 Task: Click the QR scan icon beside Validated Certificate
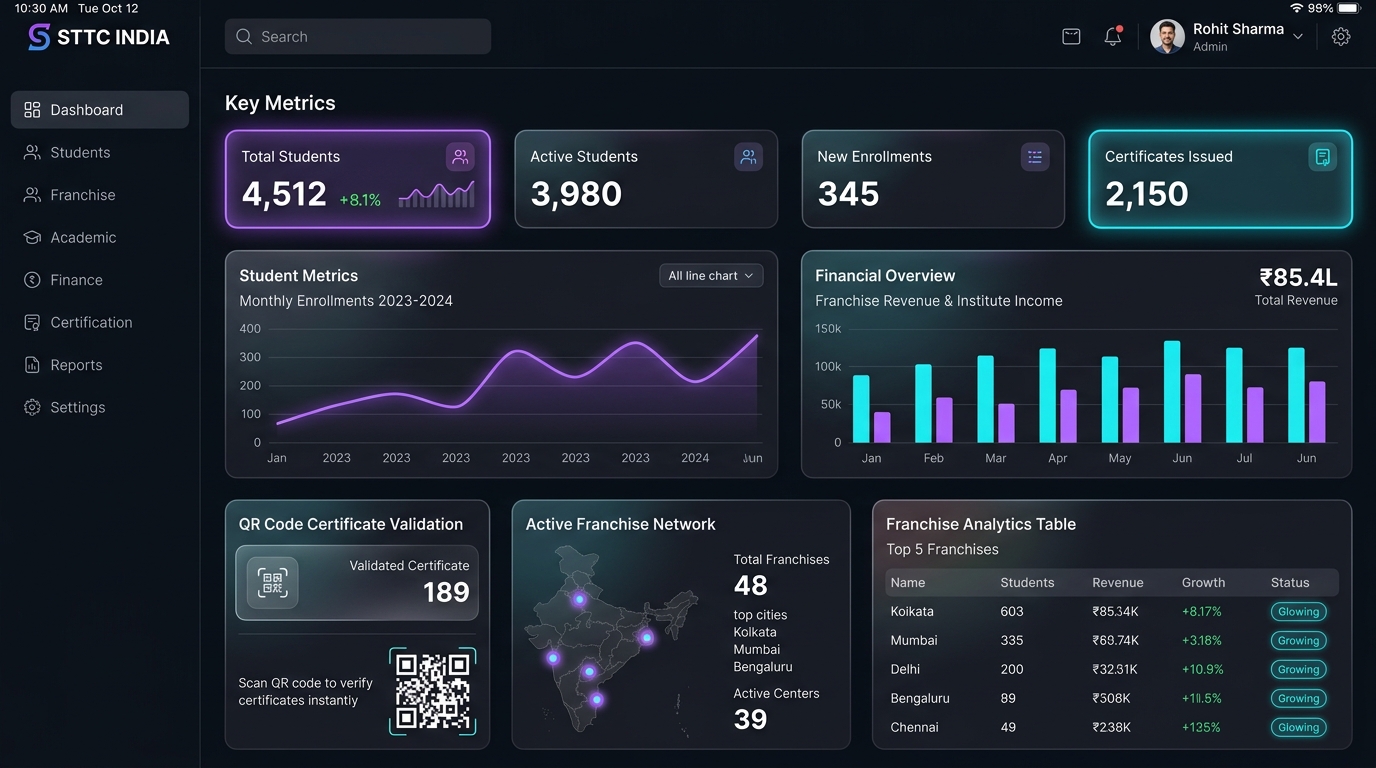coord(272,583)
